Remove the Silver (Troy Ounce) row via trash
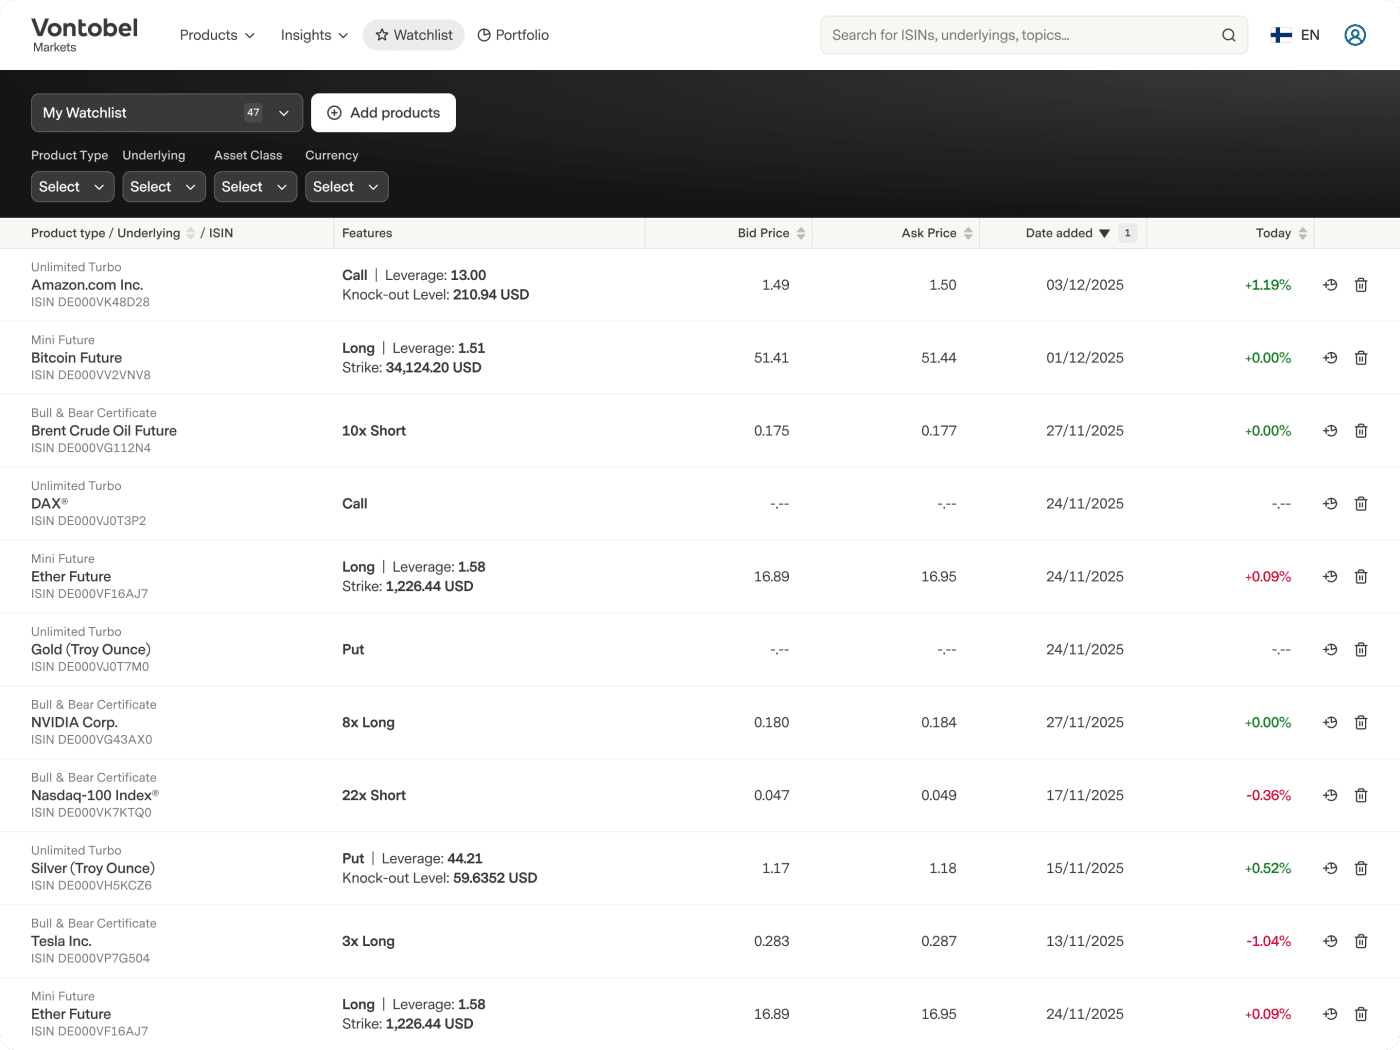The image size is (1400, 1050). 1361,869
